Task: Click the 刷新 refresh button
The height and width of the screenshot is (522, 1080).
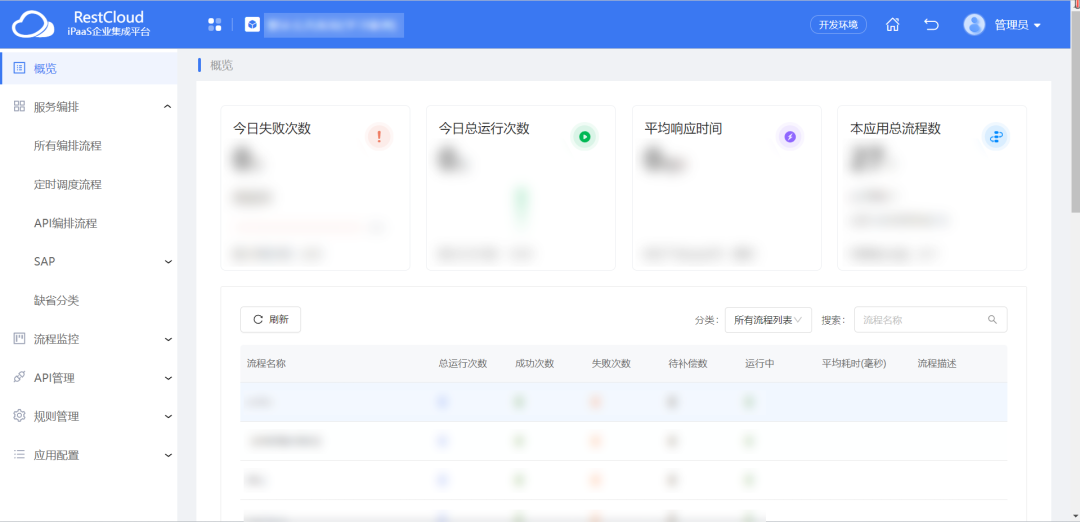Action: point(270,320)
